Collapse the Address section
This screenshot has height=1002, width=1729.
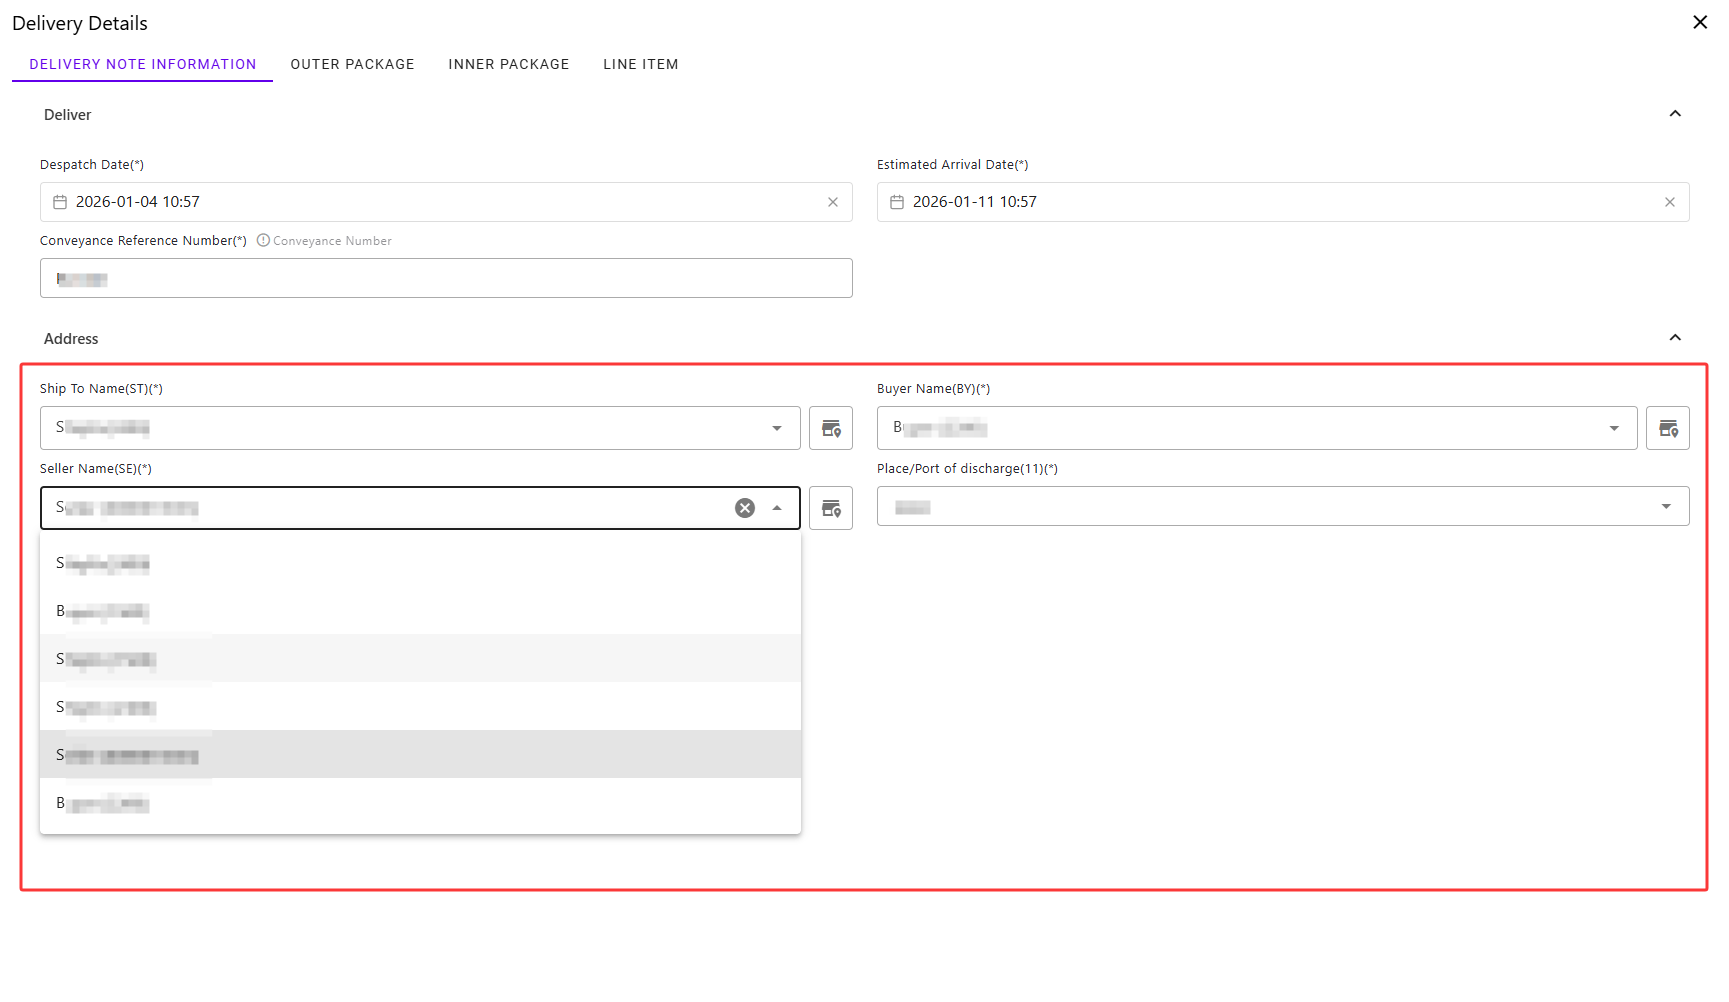1675,338
